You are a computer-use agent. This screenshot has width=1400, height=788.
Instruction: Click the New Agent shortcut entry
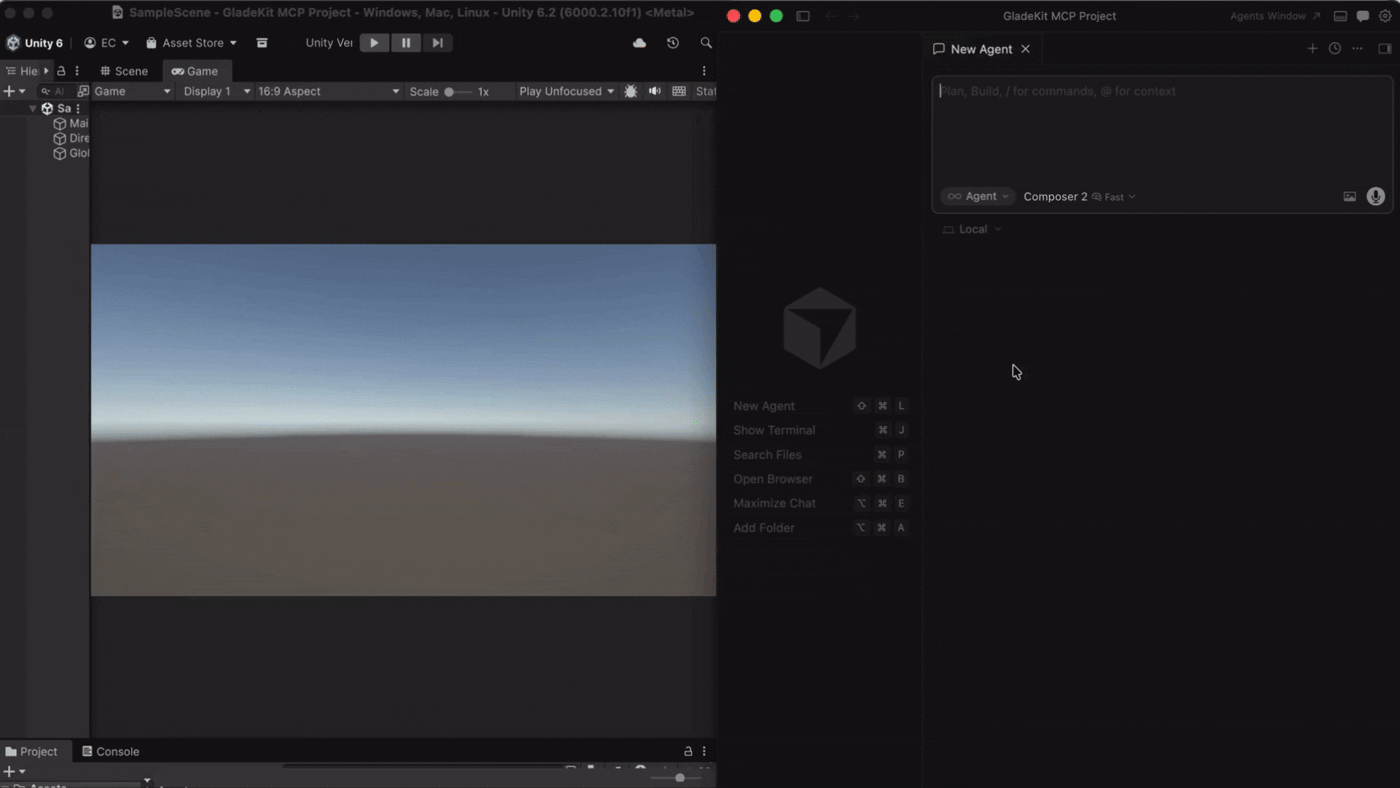(x=820, y=406)
